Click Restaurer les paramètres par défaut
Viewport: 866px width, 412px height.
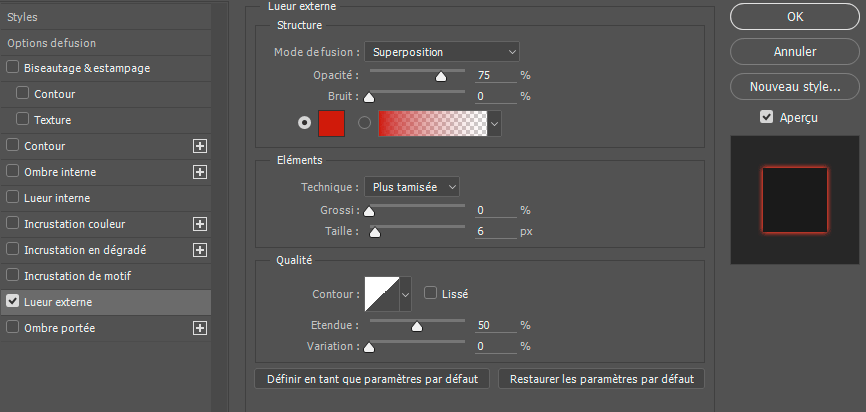[602, 379]
